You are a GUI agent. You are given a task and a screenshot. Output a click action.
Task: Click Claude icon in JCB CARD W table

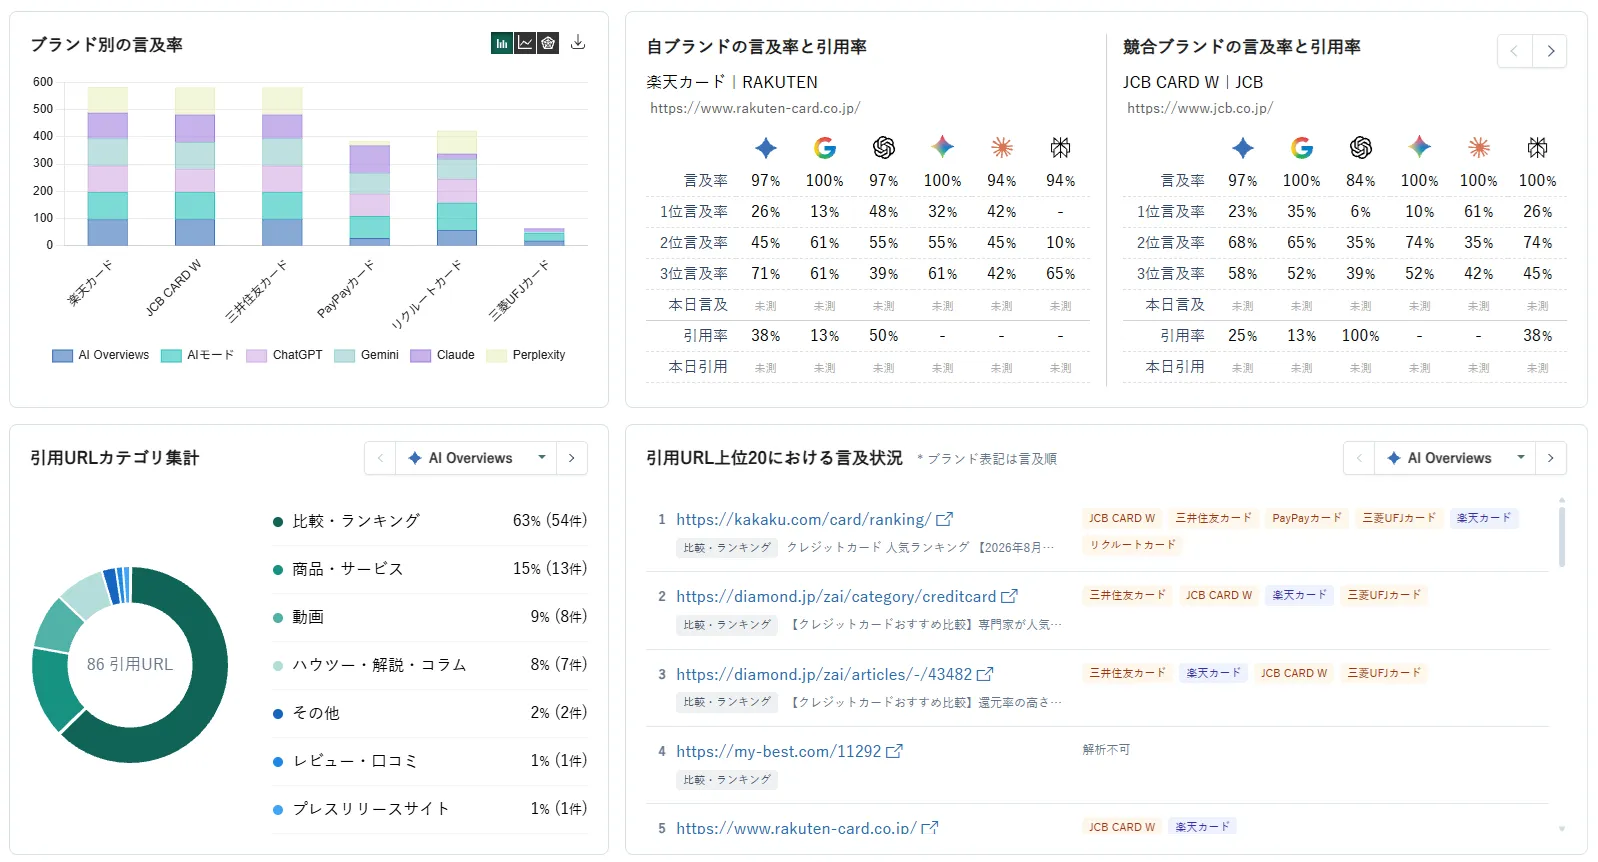(1479, 148)
